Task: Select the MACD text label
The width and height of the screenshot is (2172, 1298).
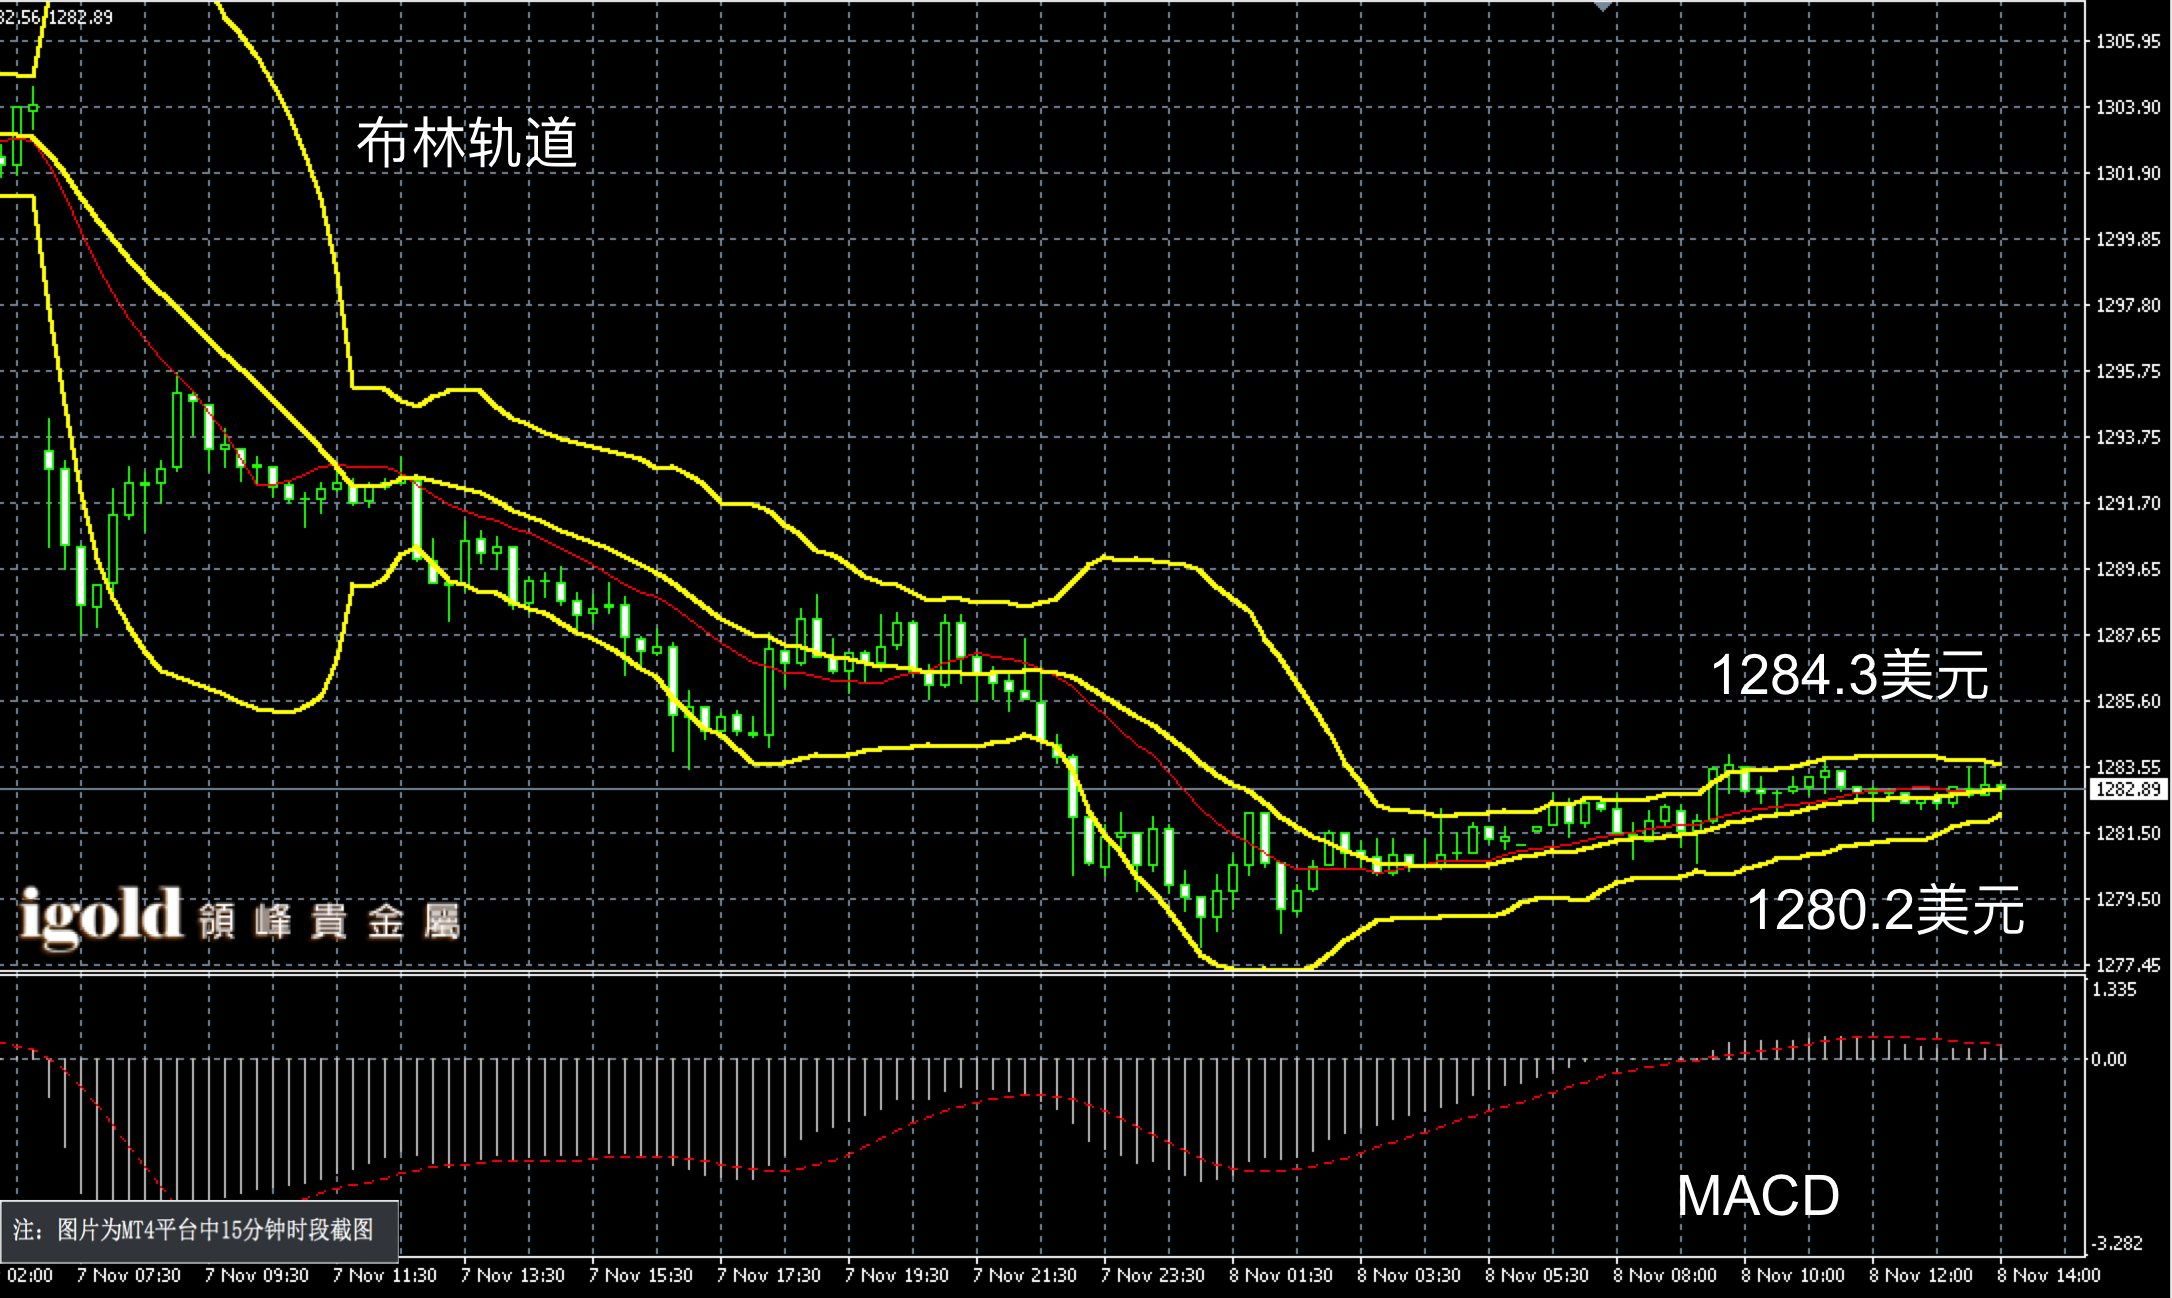Action: click(x=1757, y=1195)
